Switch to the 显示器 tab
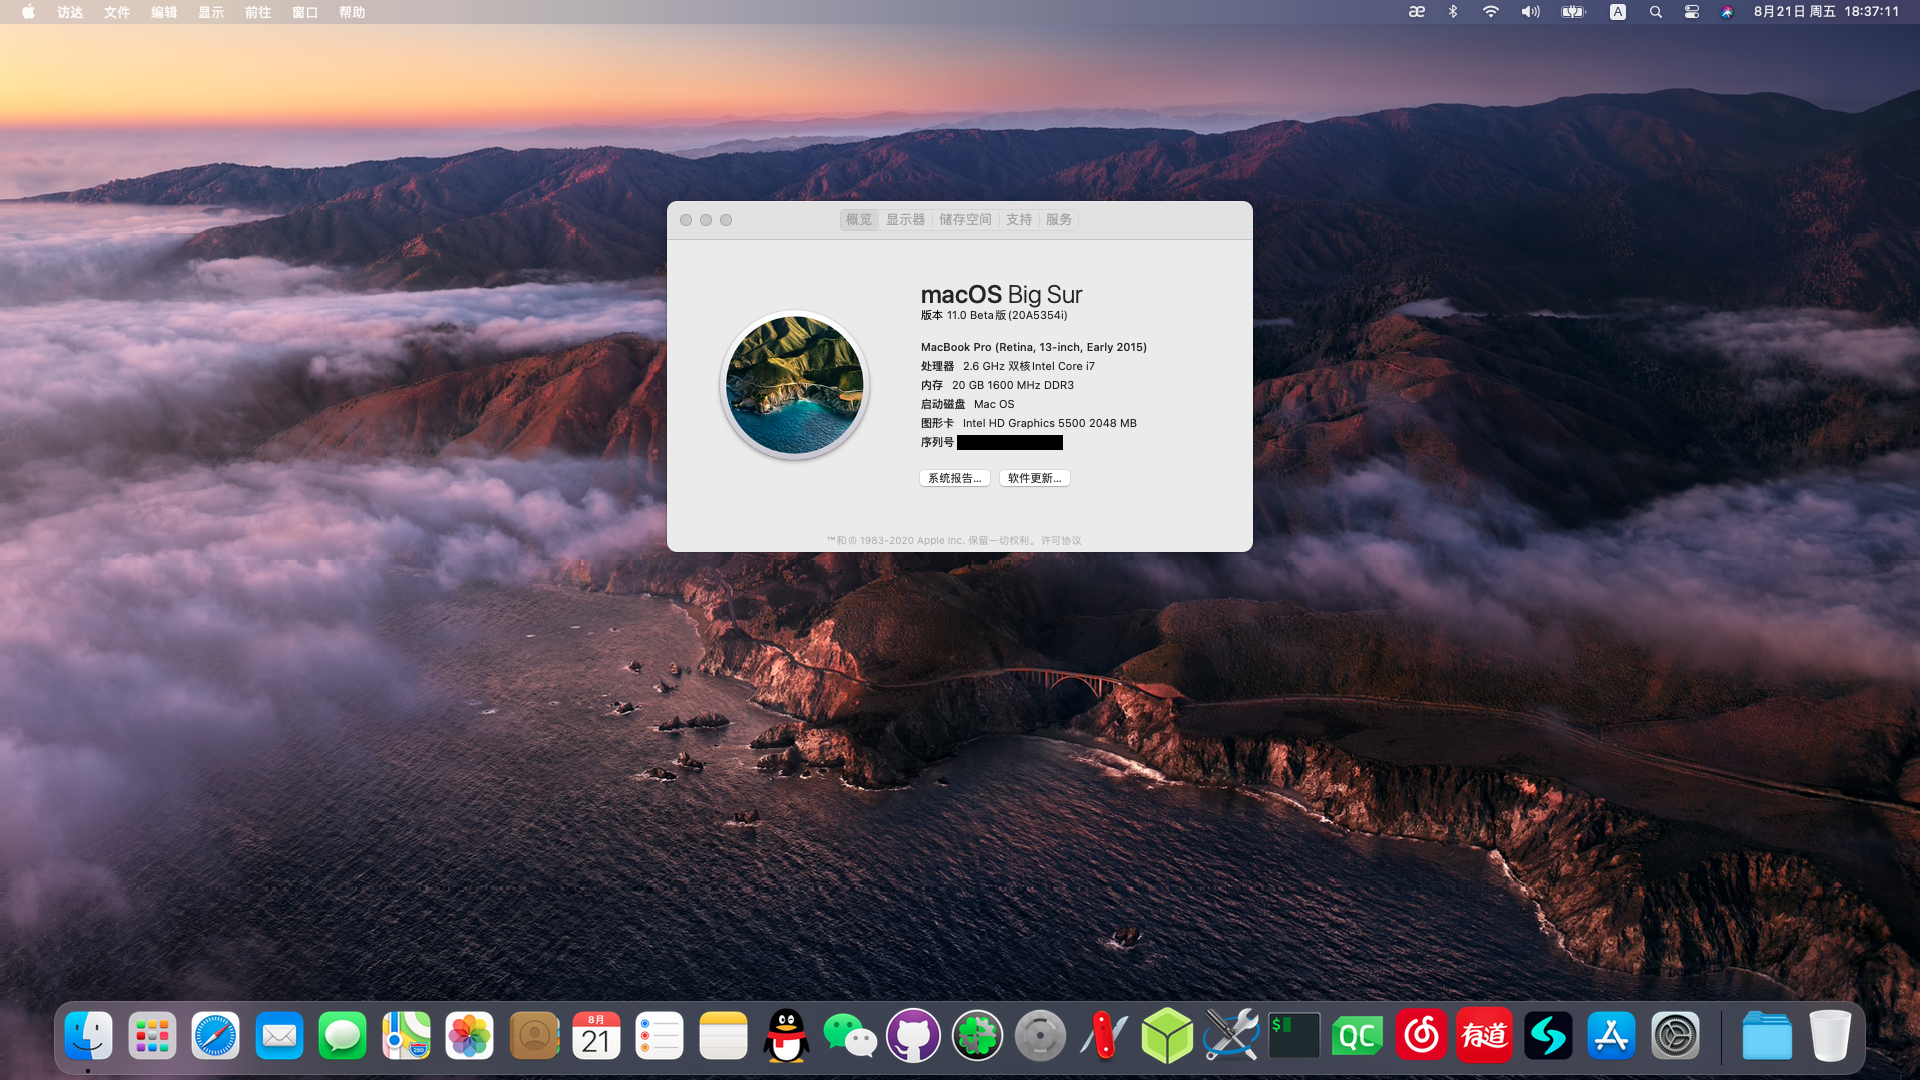1920x1080 pixels. click(905, 220)
